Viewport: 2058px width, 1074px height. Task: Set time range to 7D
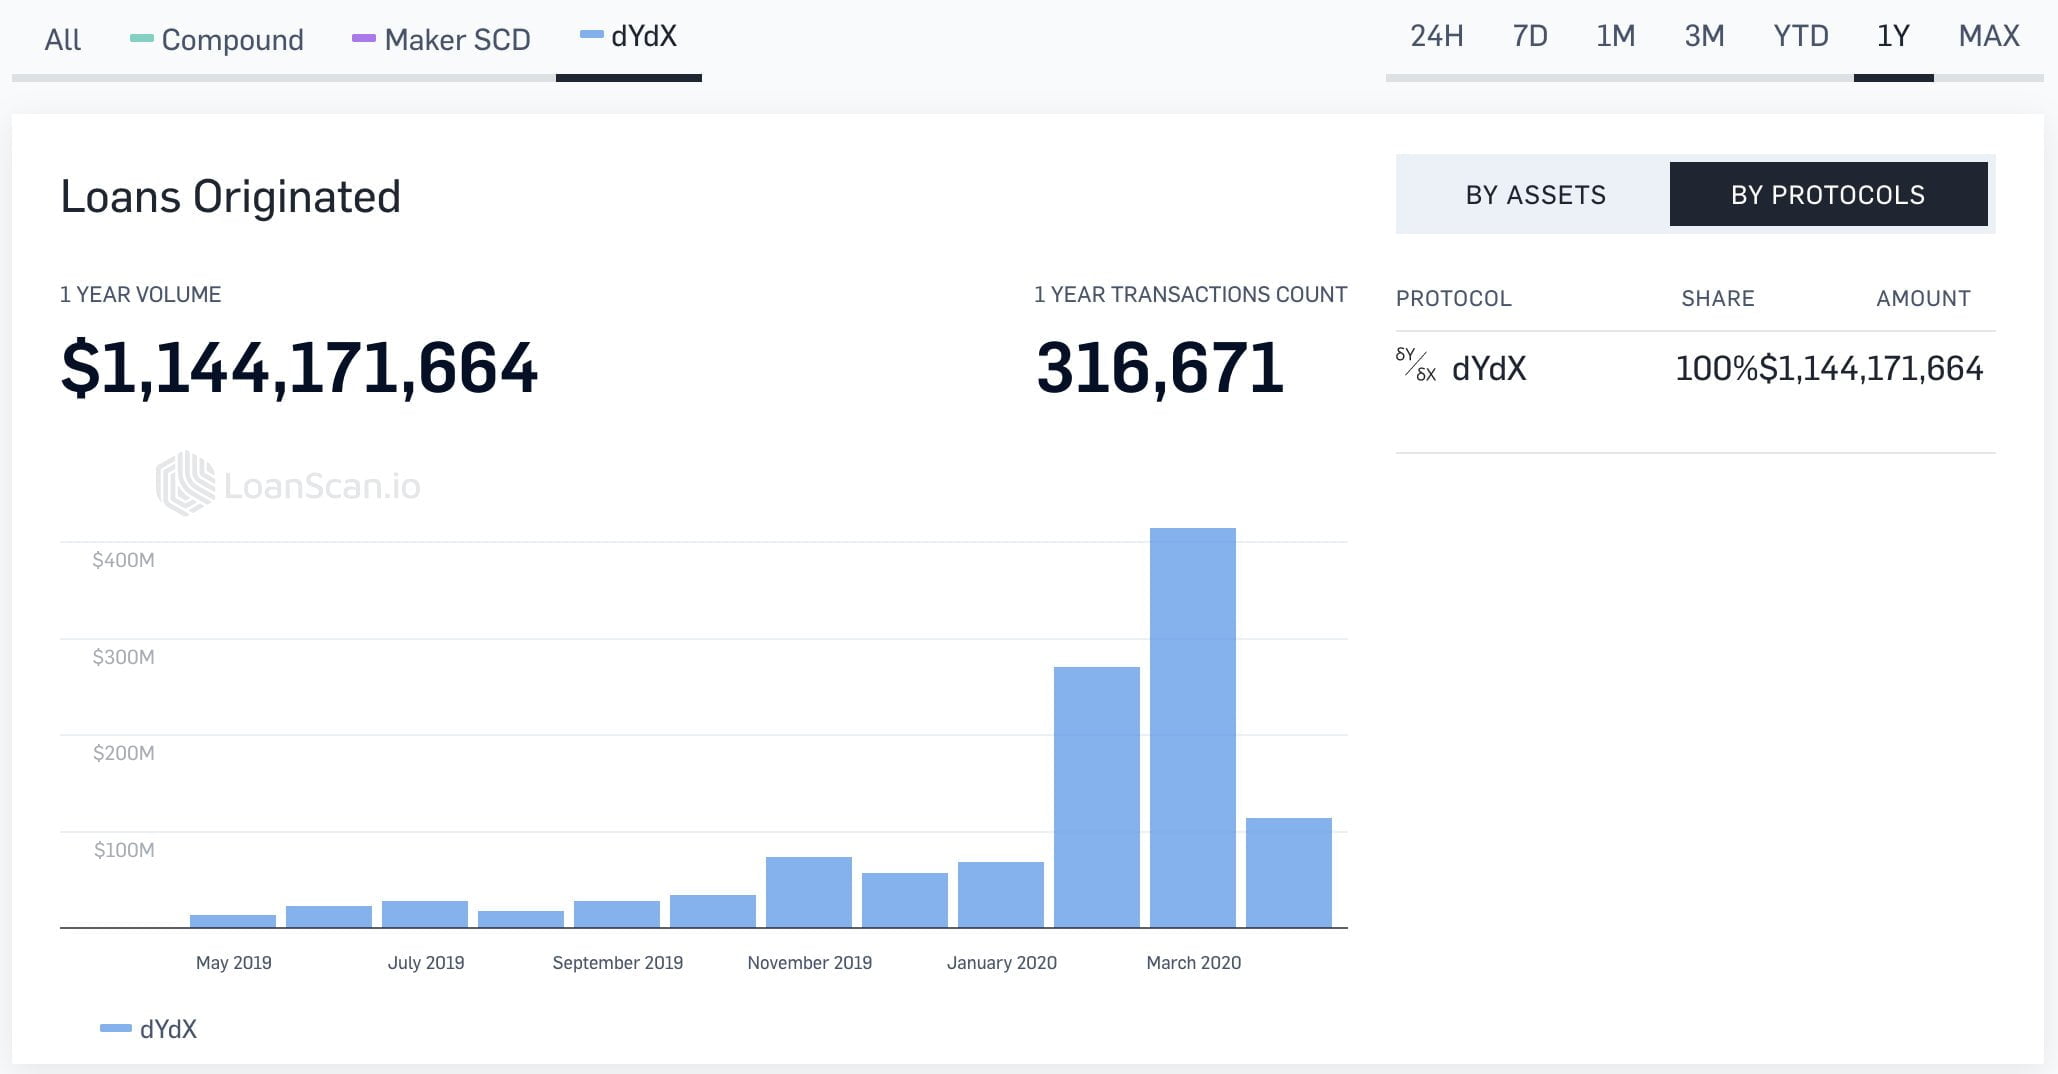1529,37
